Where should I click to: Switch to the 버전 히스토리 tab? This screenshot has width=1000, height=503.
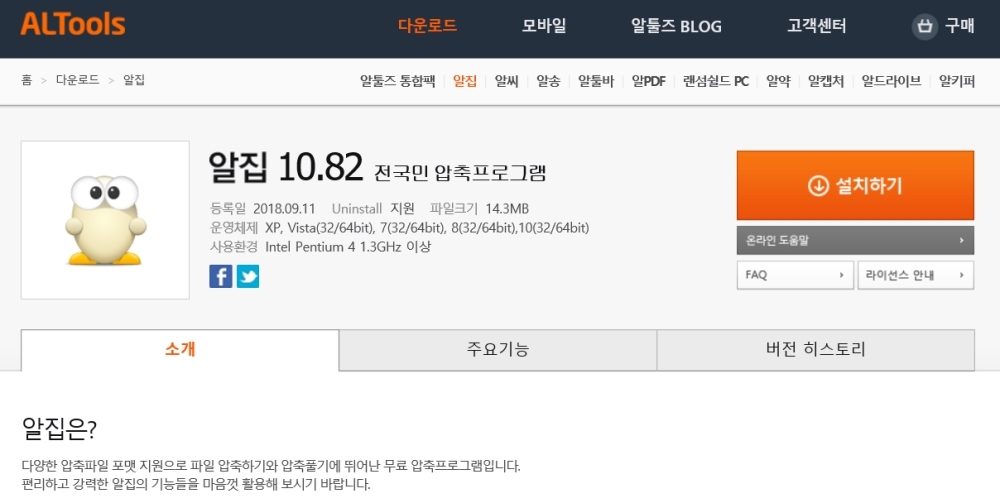coord(816,349)
